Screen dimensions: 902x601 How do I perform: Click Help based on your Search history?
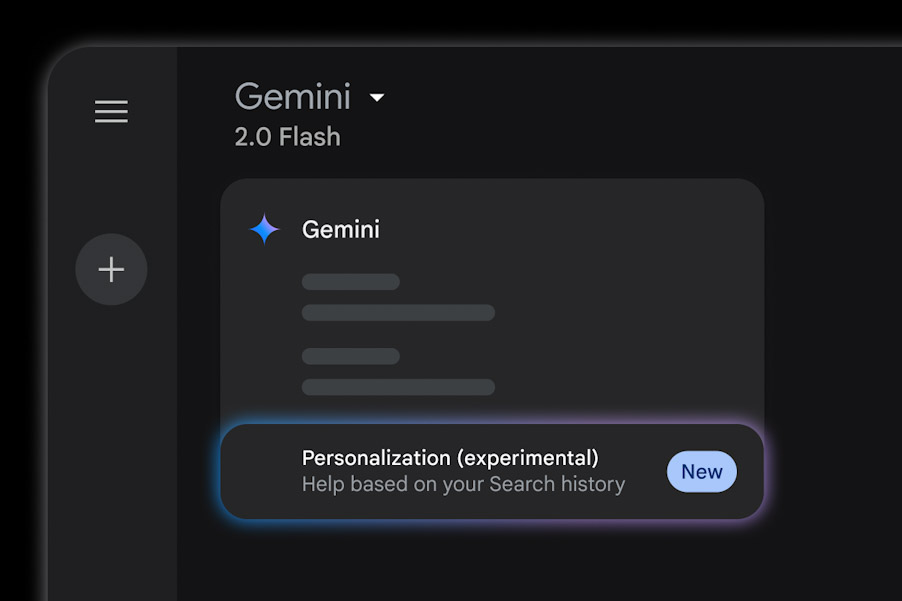463,485
